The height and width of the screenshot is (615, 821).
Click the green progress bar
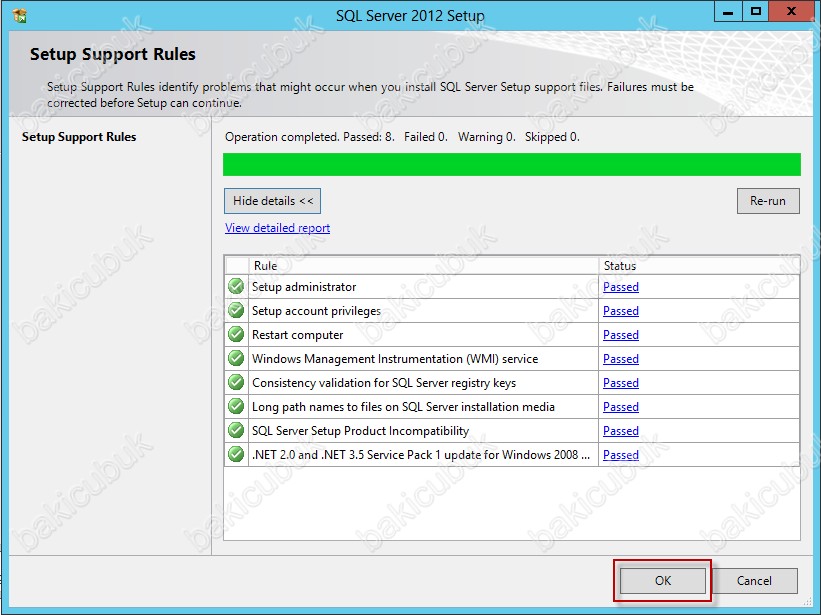coord(511,164)
